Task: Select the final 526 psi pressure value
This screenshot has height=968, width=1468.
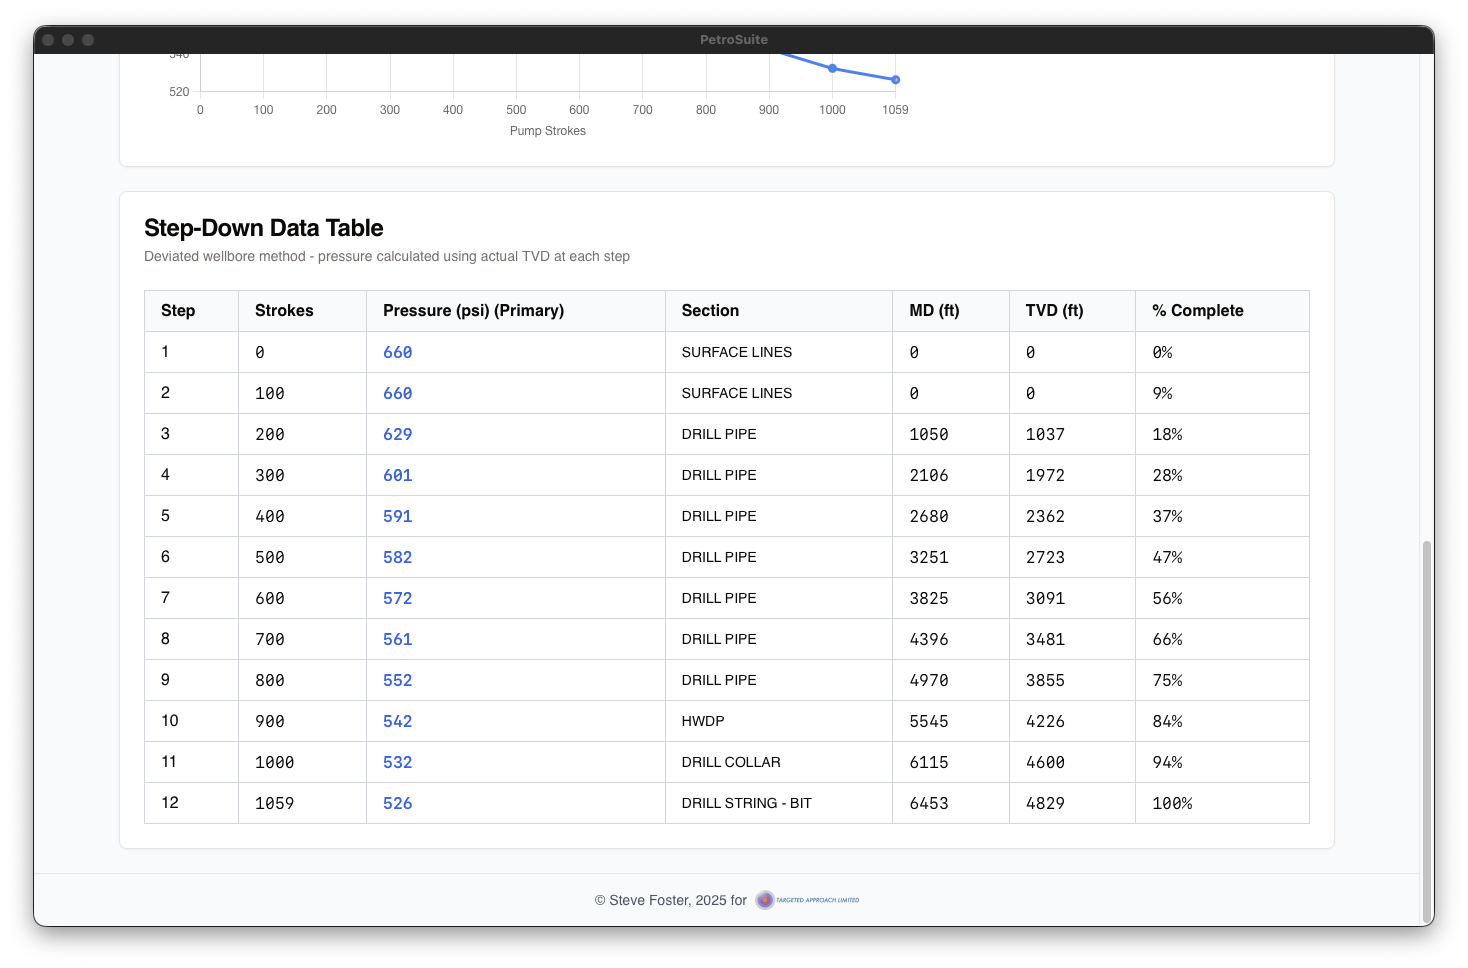Action: (397, 803)
